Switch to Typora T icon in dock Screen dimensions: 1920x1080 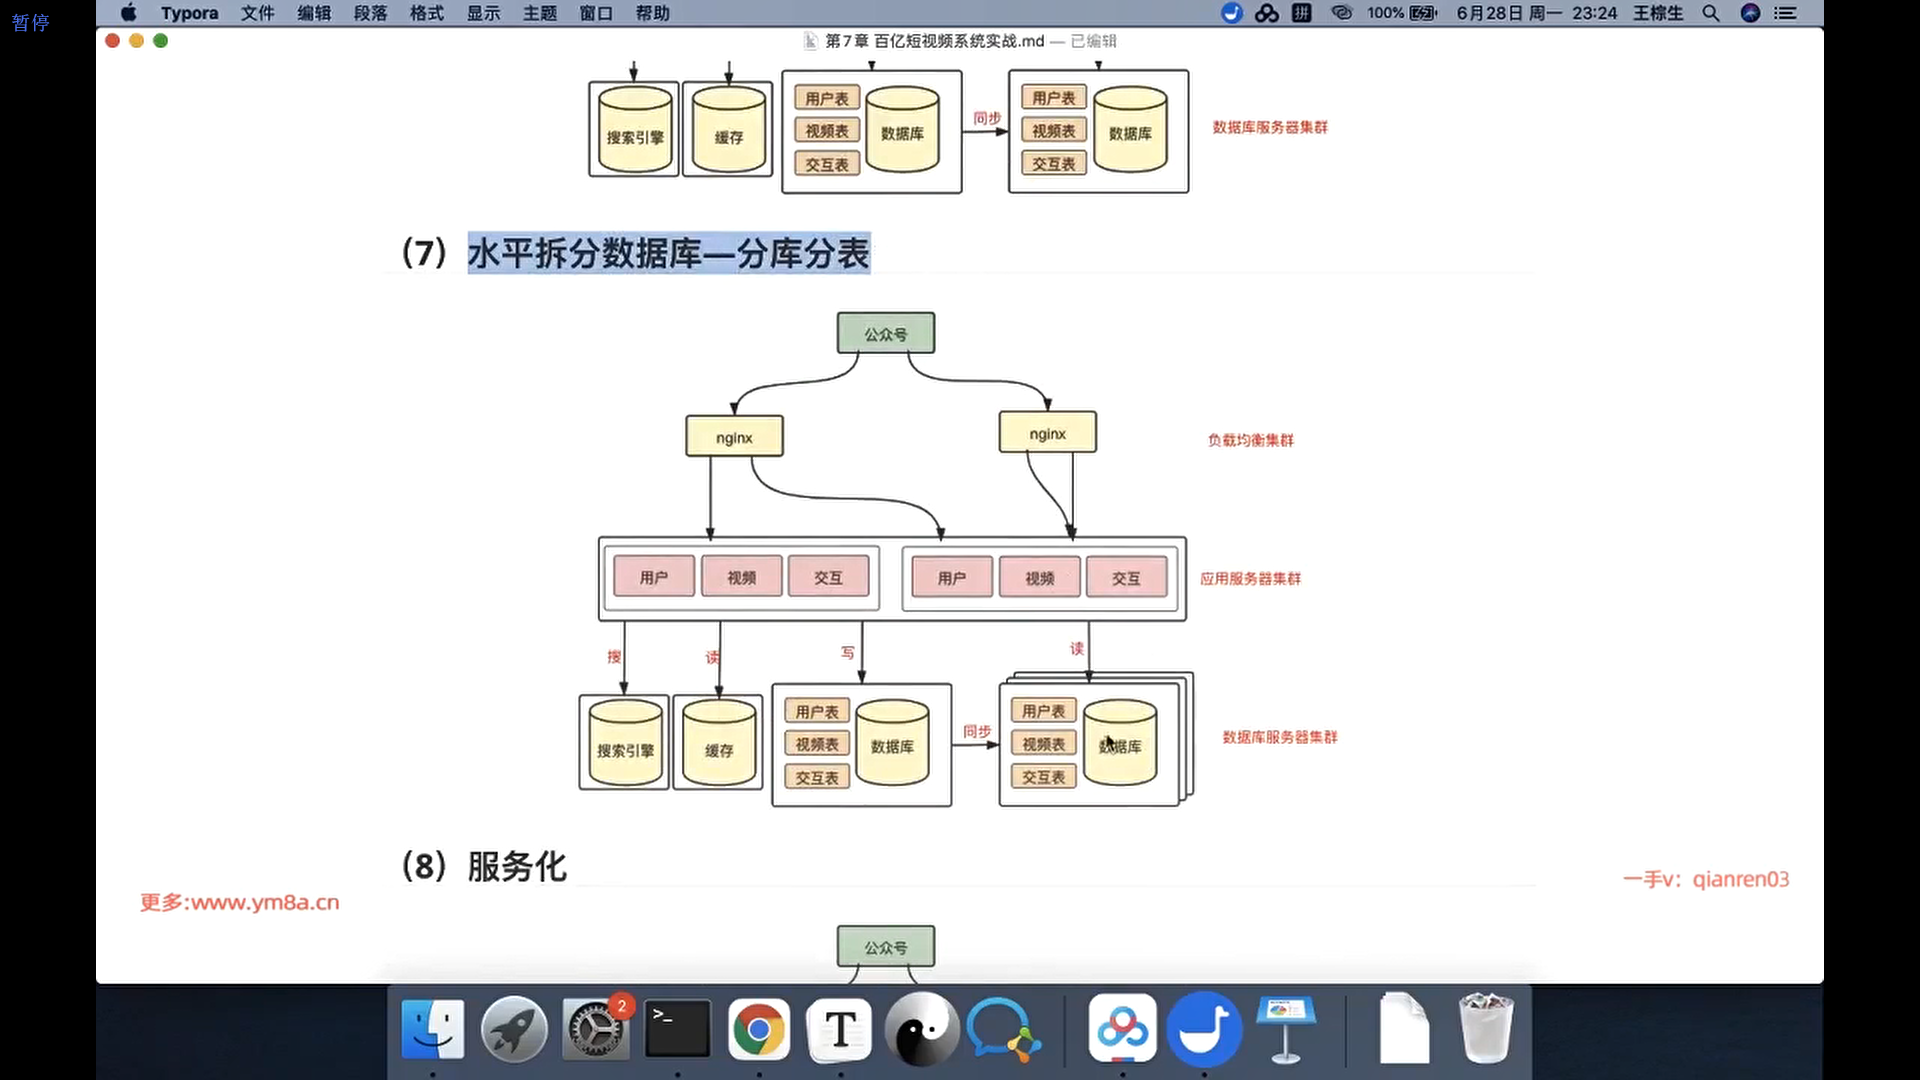click(x=840, y=1028)
